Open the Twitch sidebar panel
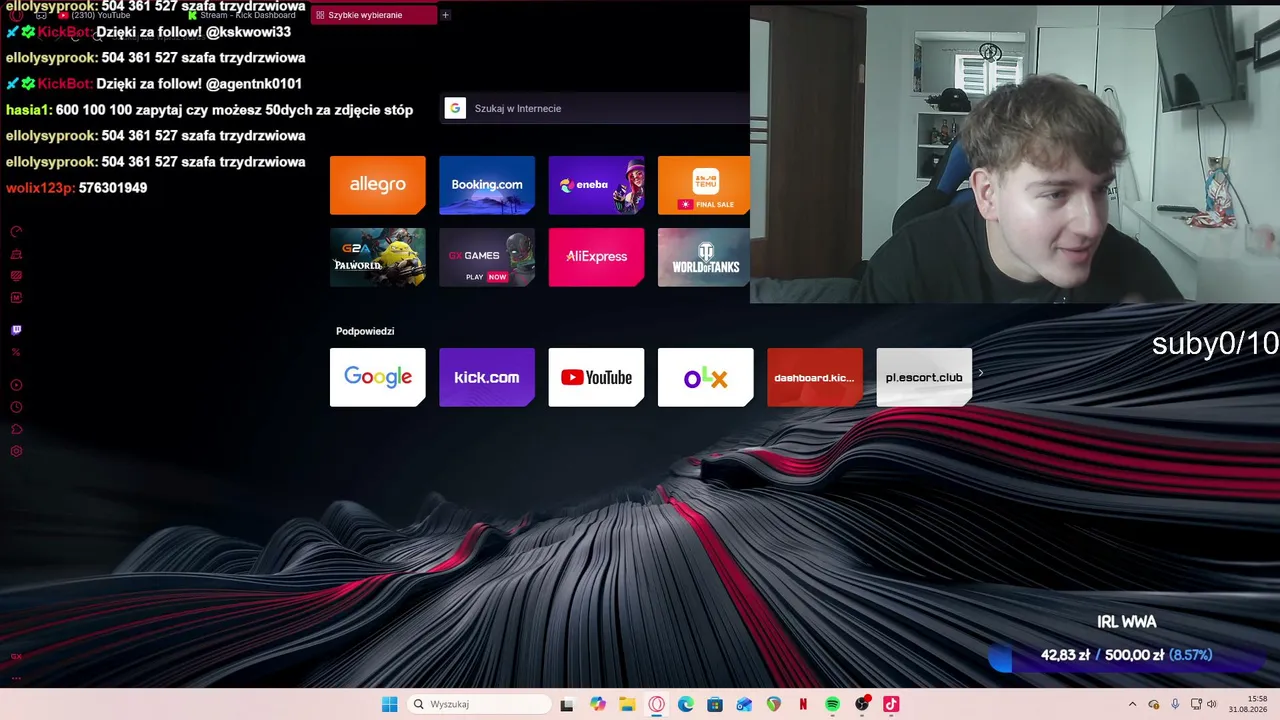Viewport: 1280px width, 720px height. pos(16,330)
